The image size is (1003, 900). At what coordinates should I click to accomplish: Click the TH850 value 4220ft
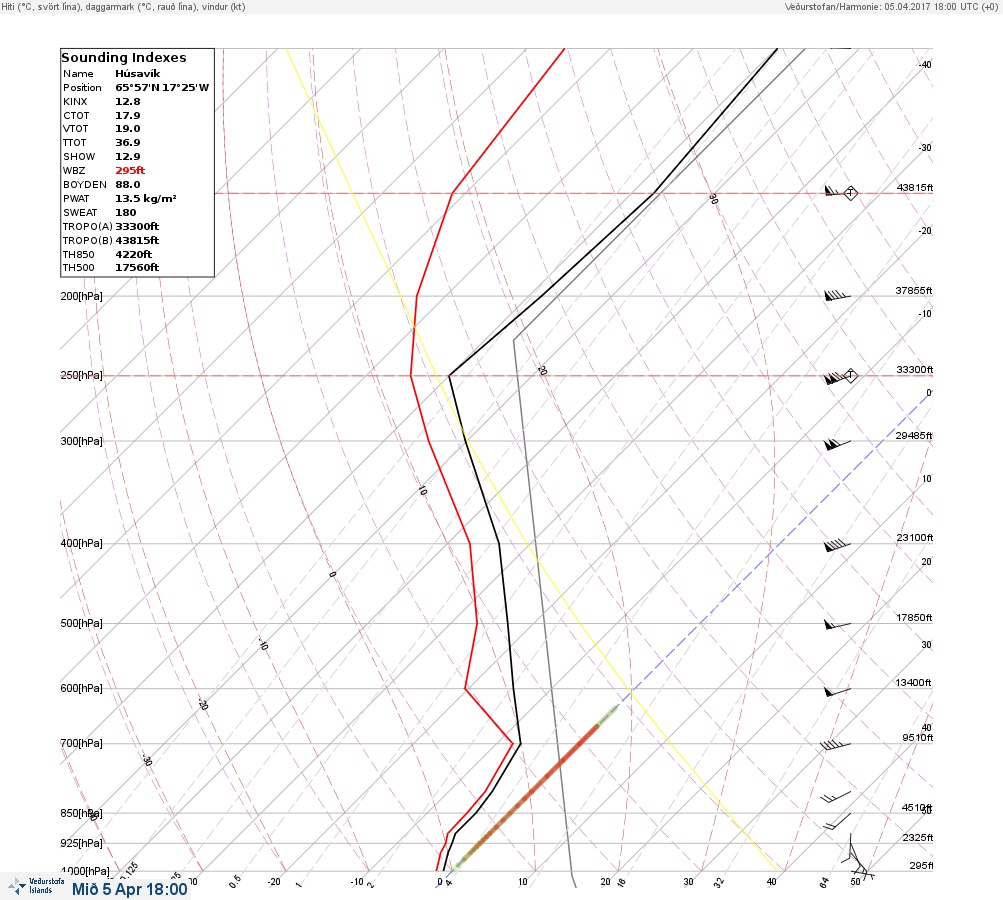tap(134, 255)
